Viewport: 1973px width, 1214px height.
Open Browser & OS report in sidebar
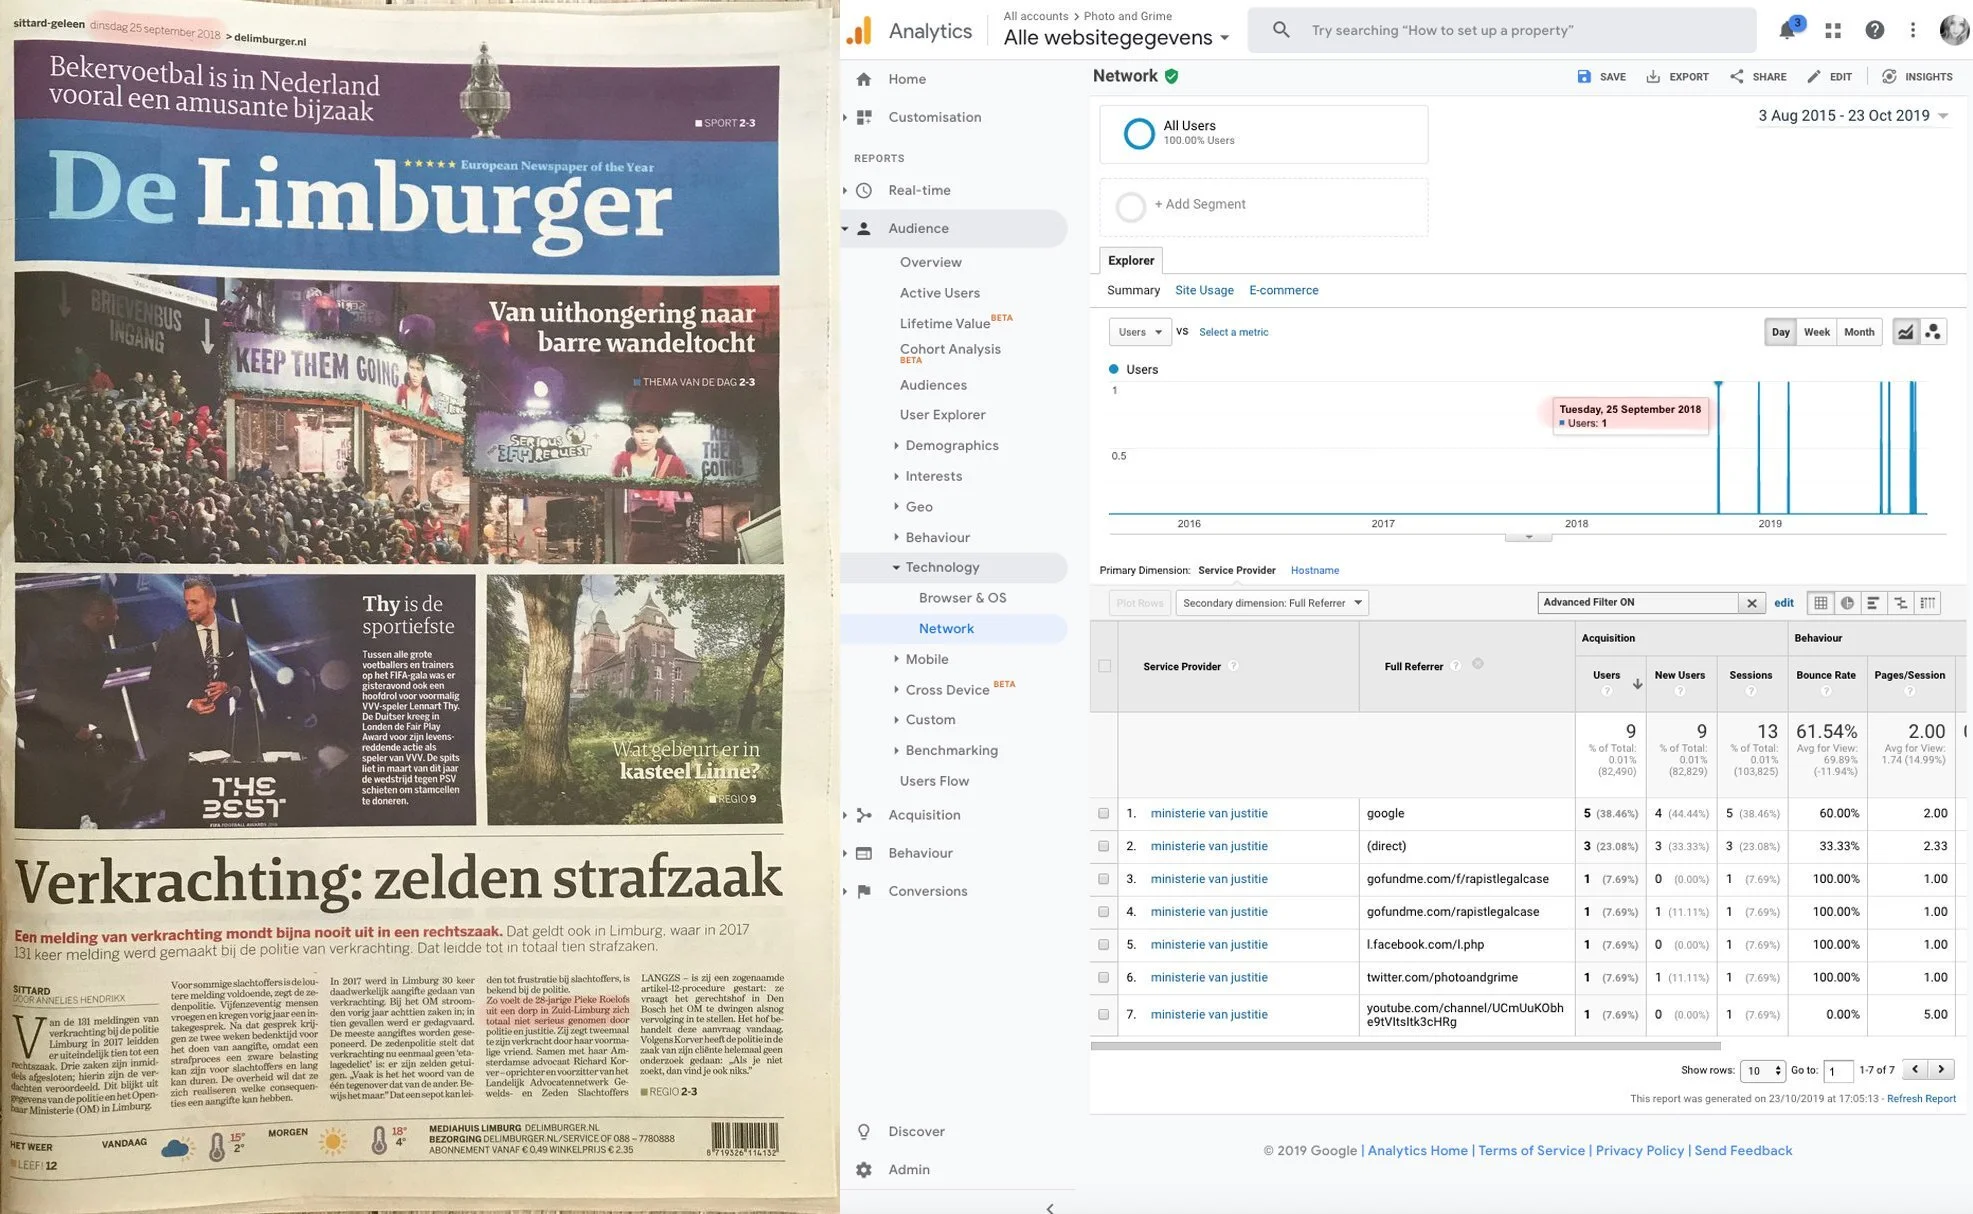[x=962, y=598]
